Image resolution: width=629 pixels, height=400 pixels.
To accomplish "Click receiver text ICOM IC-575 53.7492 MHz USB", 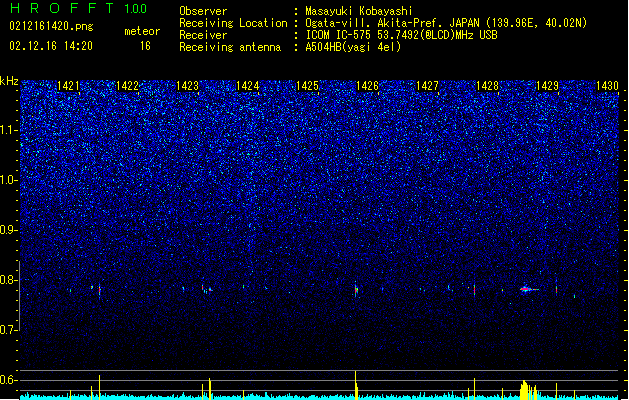I will click(x=401, y=35).
